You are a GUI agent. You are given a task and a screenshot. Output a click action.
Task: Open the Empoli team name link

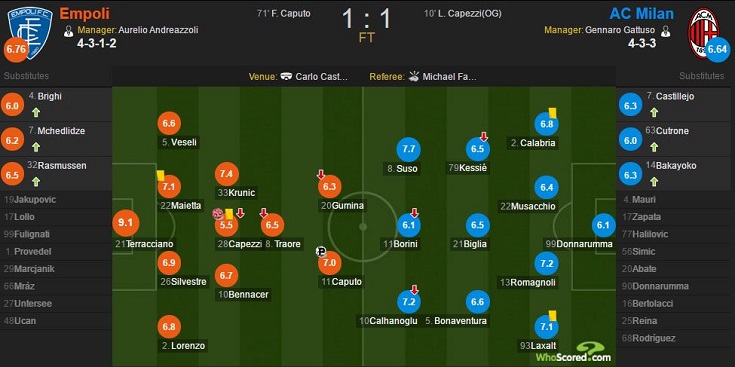pos(84,13)
